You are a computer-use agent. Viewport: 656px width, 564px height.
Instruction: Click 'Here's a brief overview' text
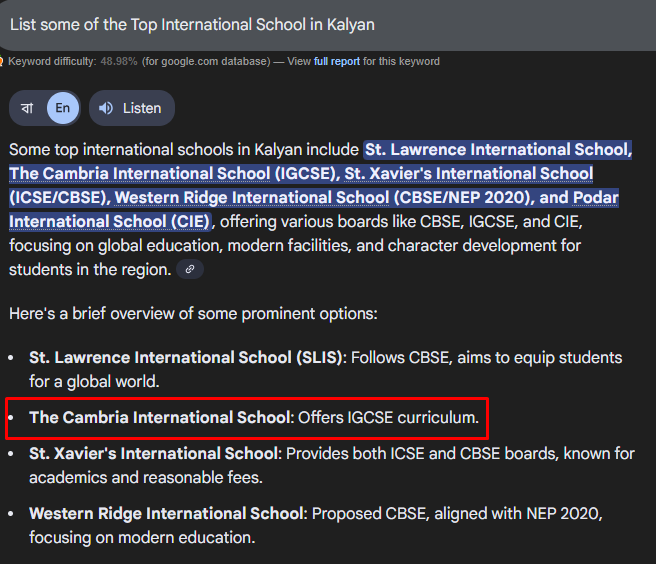pyautogui.click(x=193, y=314)
